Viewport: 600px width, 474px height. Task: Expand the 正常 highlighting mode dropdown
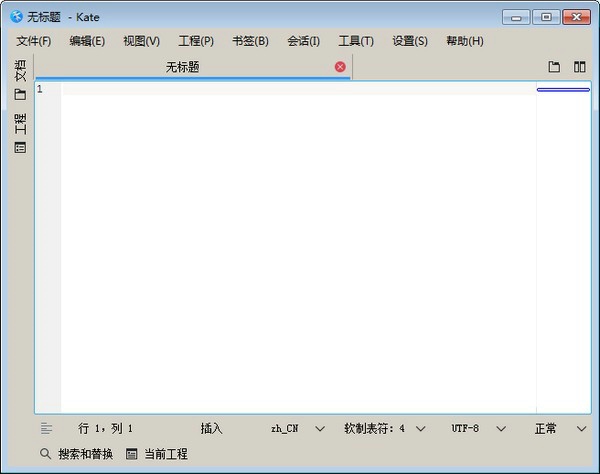(560, 428)
